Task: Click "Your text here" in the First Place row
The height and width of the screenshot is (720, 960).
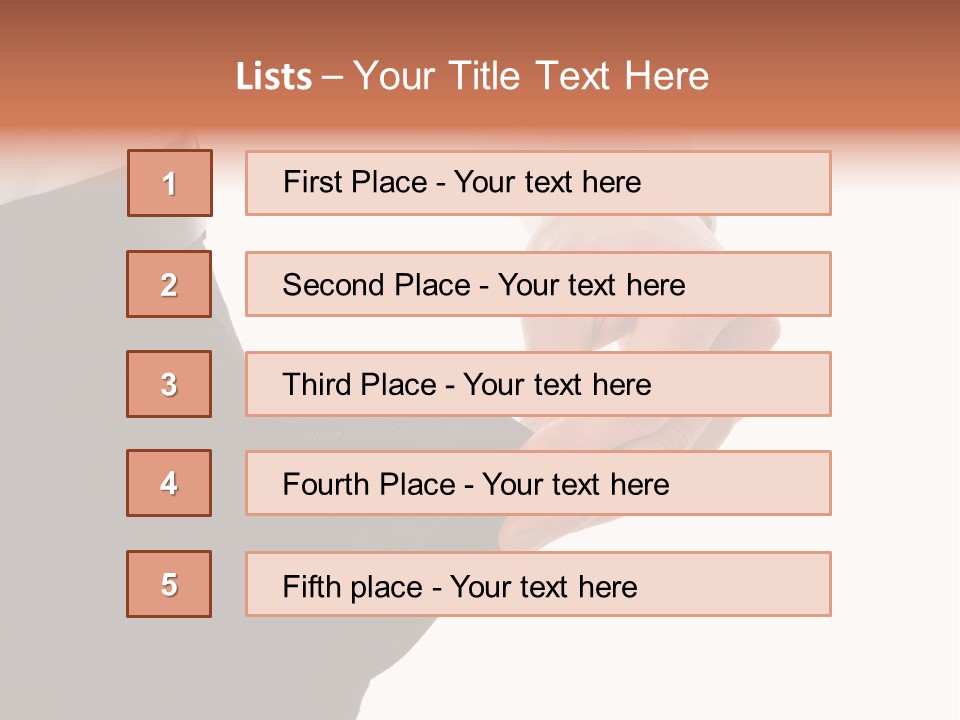Action: pos(547,182)
